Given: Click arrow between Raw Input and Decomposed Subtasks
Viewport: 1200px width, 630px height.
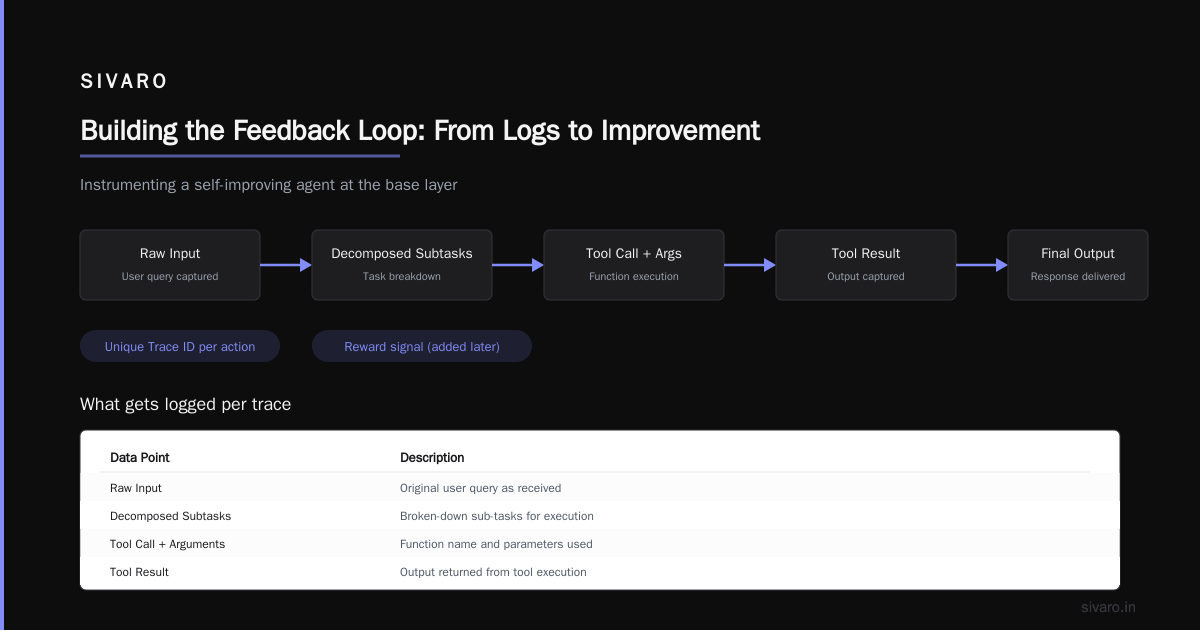Looking at the screenshot, I should pyautogui.click(x=286, y=265).
